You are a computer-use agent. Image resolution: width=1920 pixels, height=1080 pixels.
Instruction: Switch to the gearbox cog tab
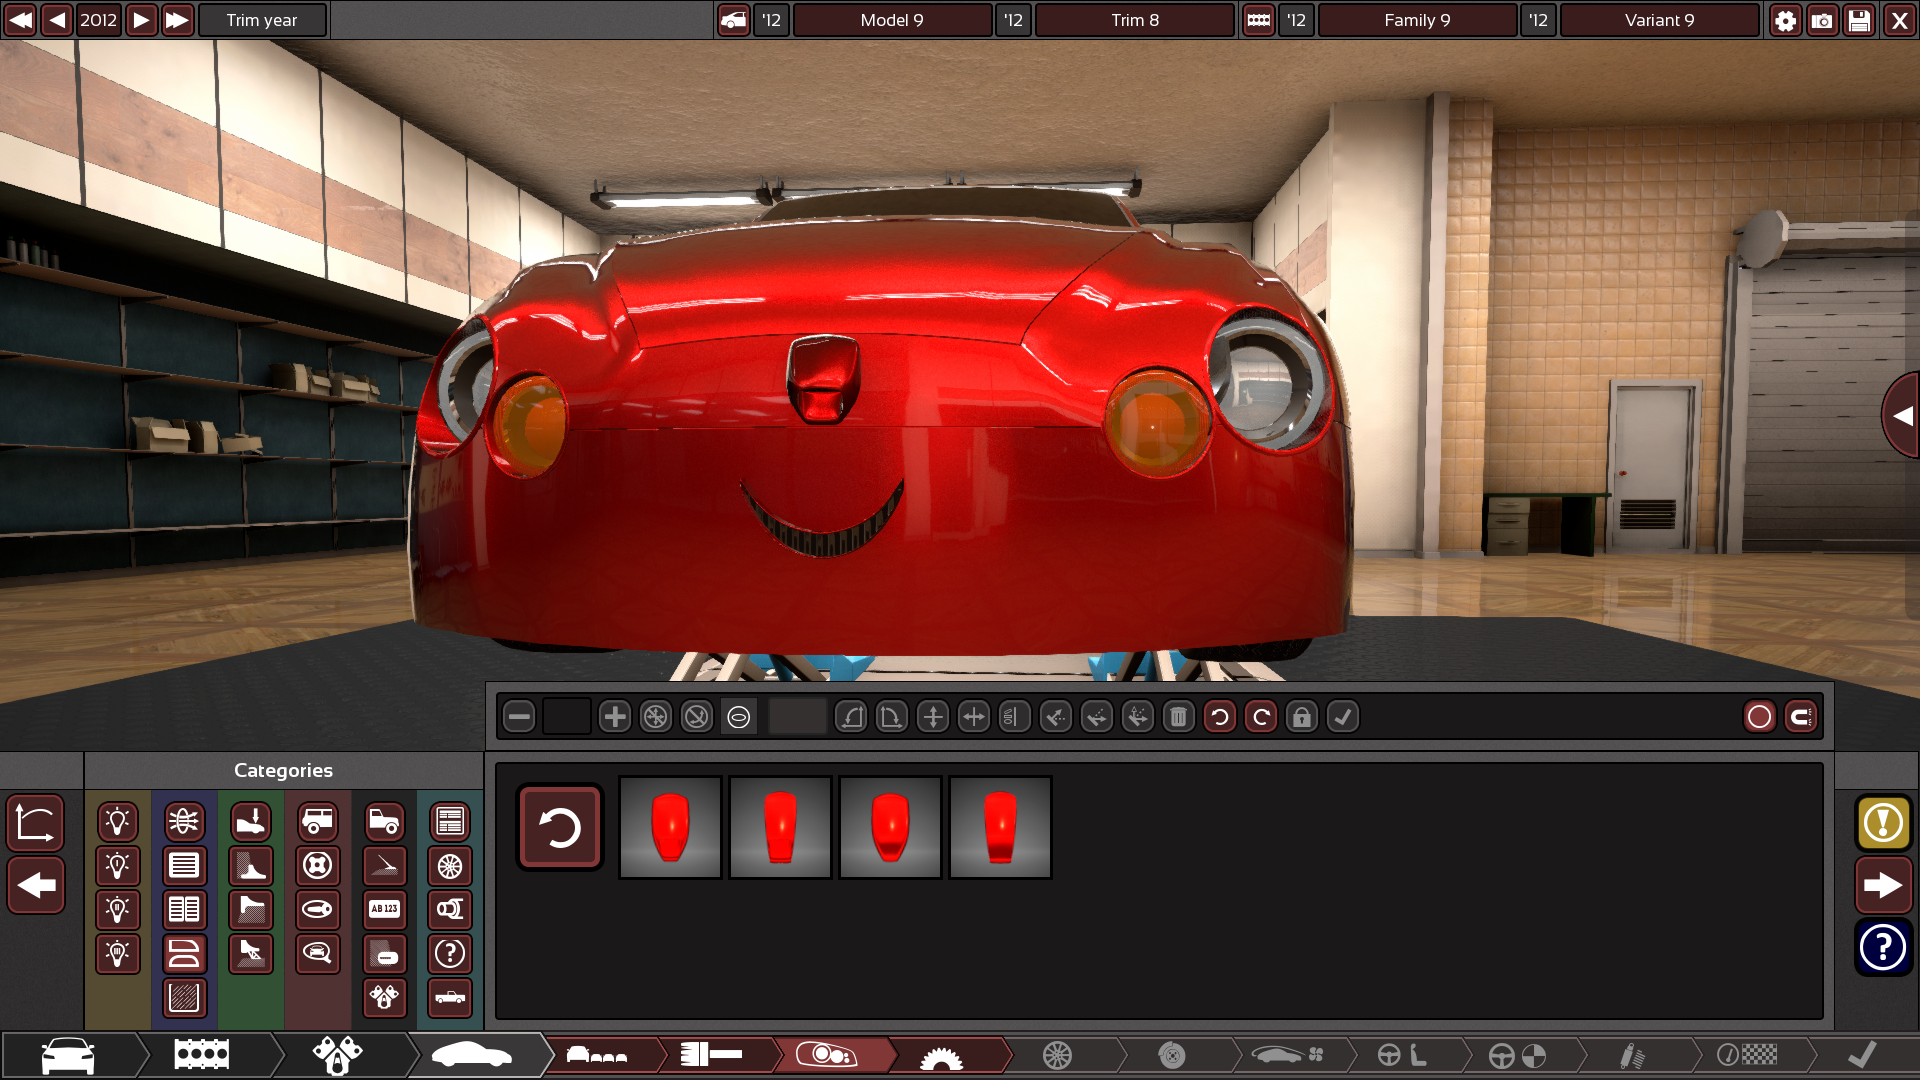(941, 1057)
